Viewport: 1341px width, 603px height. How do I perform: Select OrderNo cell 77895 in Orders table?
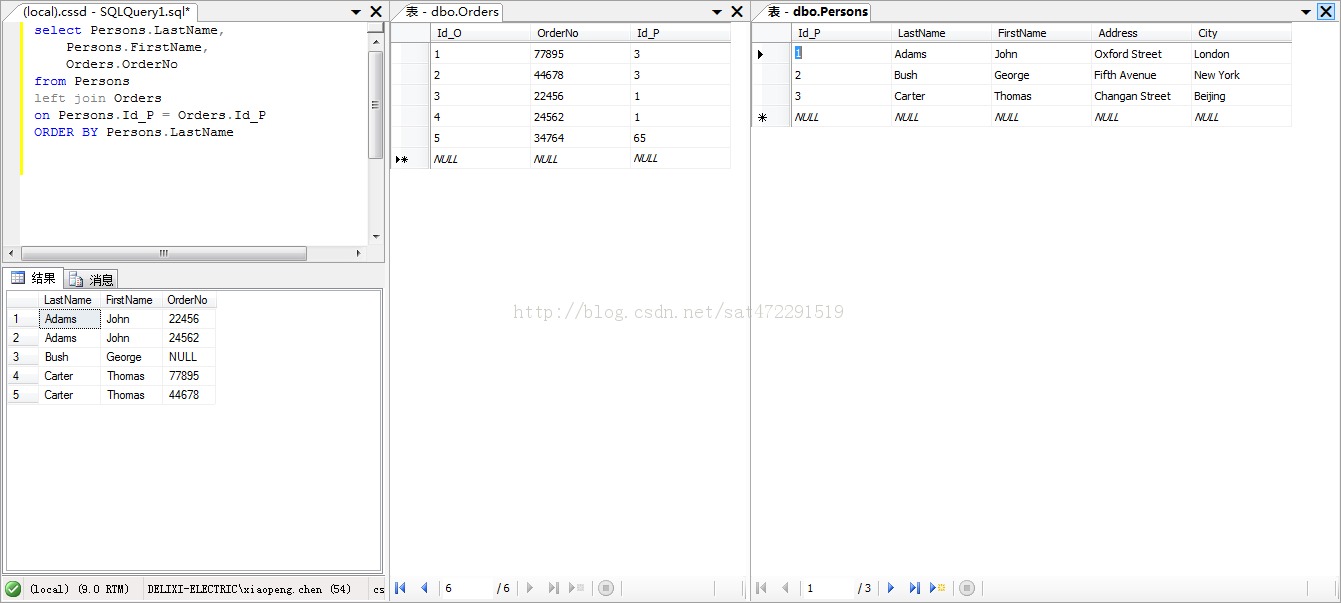tap(580, 54)
